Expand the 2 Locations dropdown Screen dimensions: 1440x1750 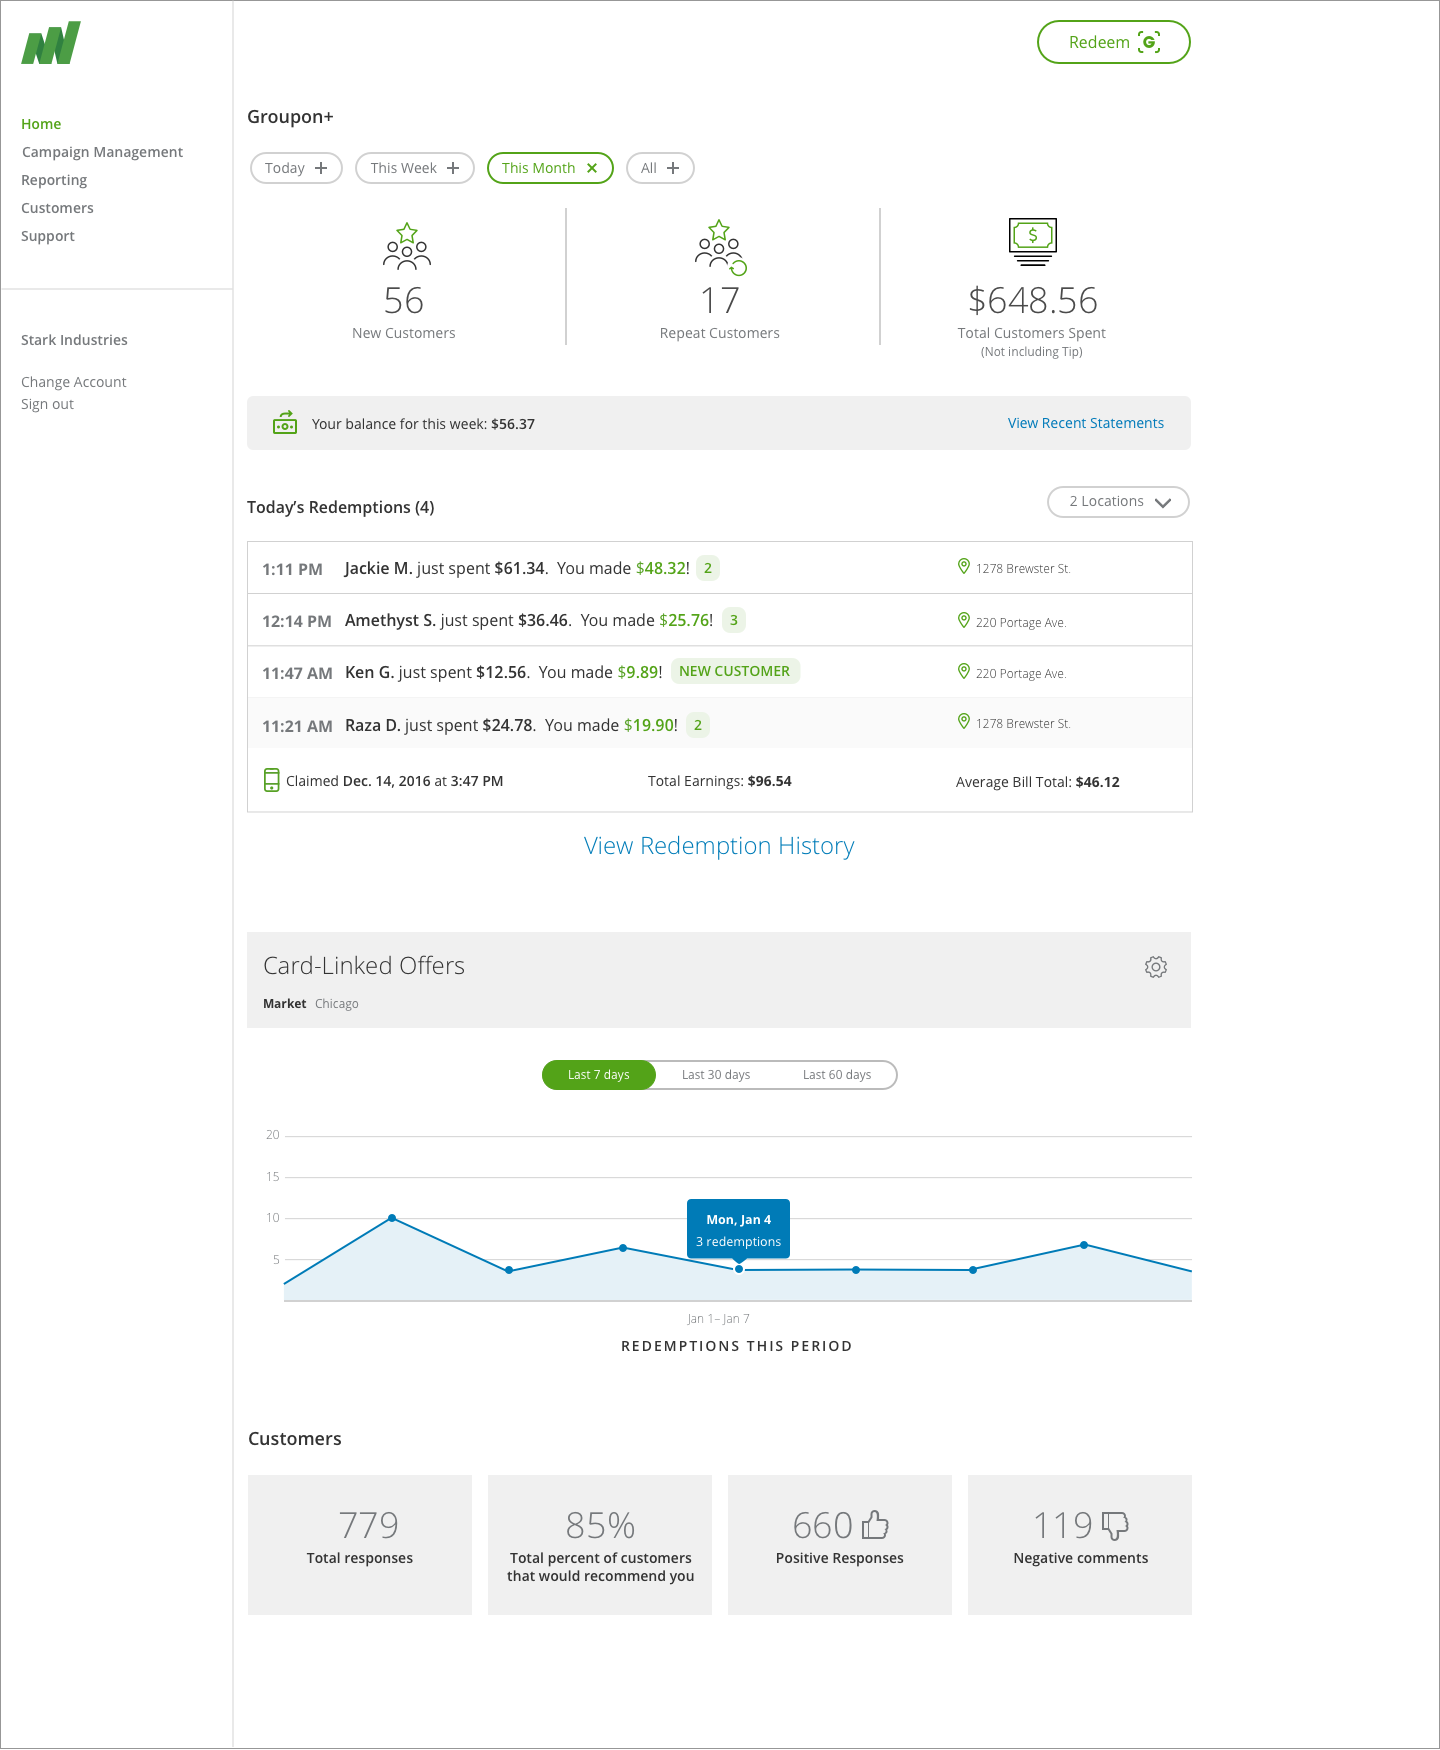click(x=1118, y=502)
